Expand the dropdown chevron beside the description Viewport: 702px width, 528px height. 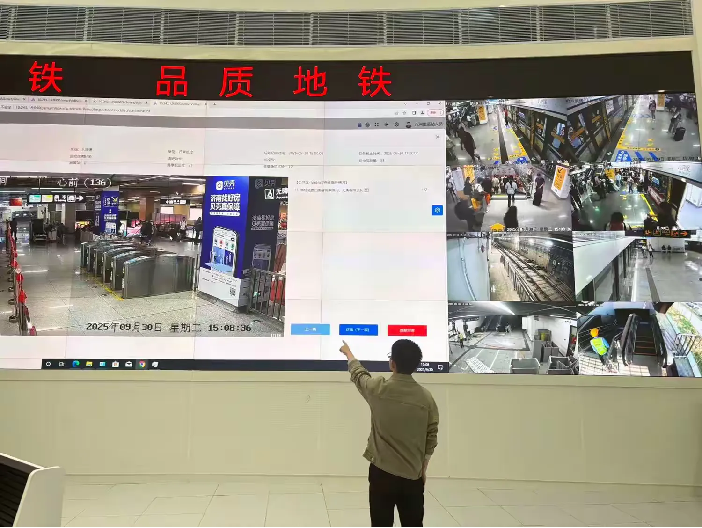coord(424,190)
